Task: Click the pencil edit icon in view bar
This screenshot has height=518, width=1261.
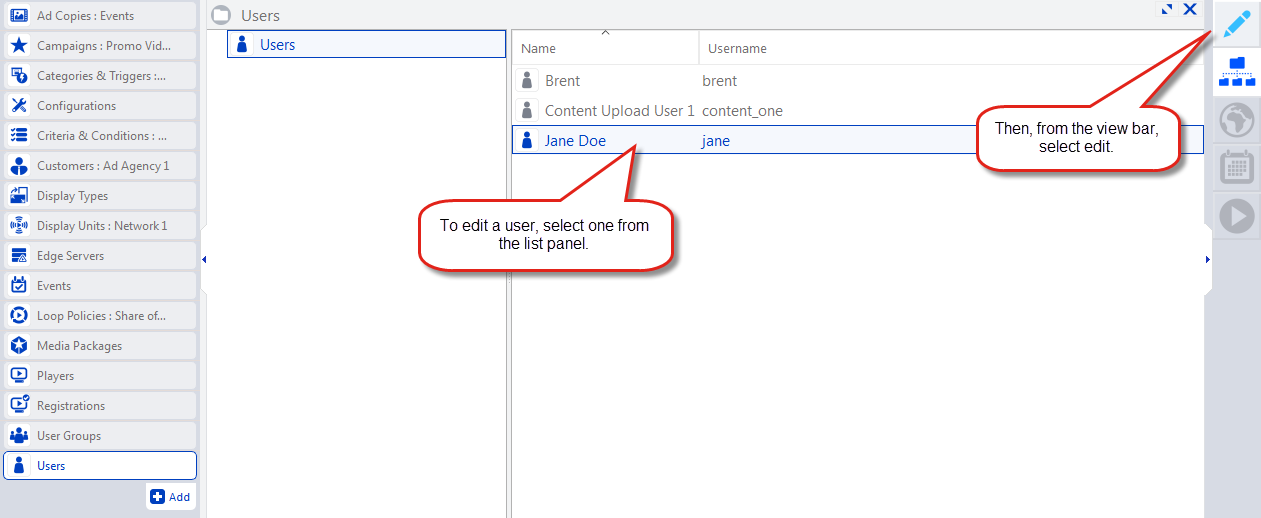Action: pos(1237,24)
